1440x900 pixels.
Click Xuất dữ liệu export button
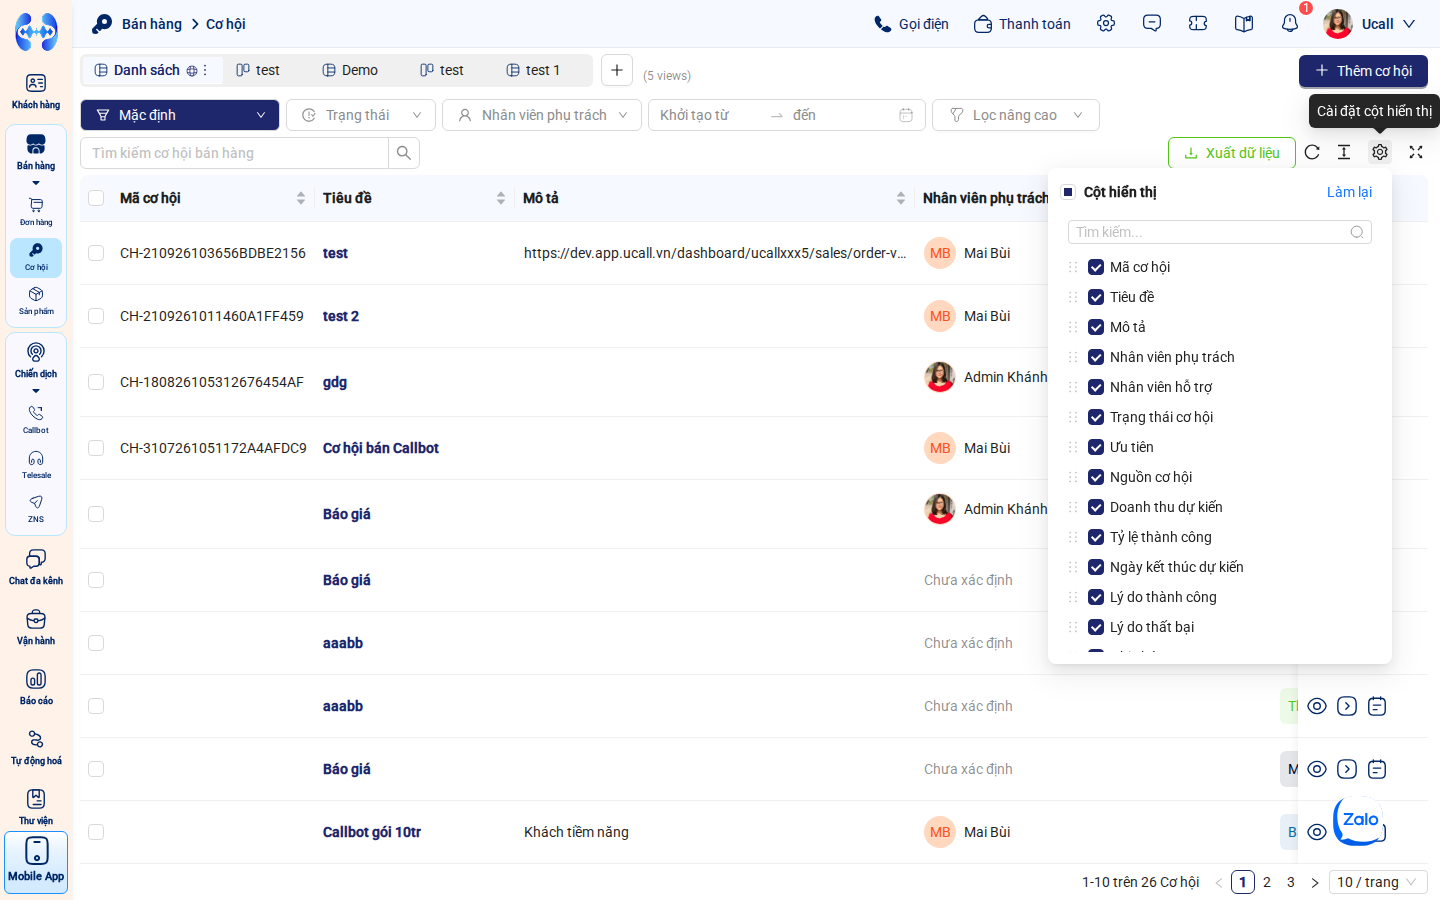[1232, 153]
